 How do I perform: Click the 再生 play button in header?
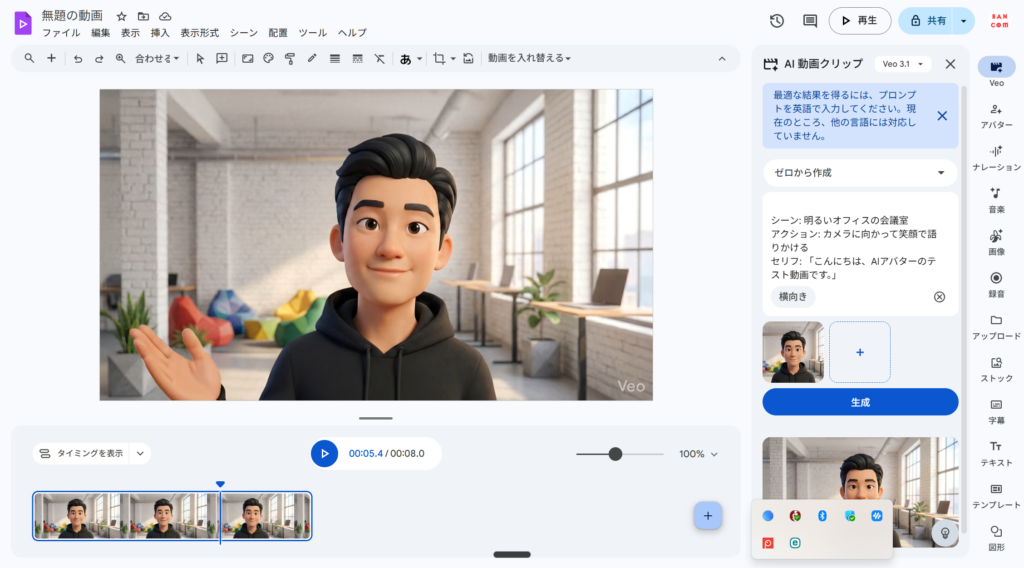(x=859, y=21)
